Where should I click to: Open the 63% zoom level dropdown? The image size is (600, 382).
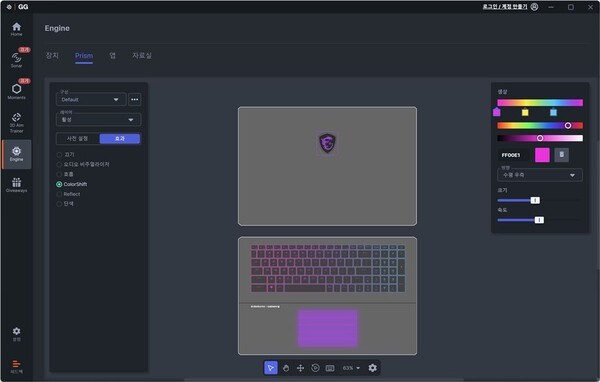[x=351, y=368]
